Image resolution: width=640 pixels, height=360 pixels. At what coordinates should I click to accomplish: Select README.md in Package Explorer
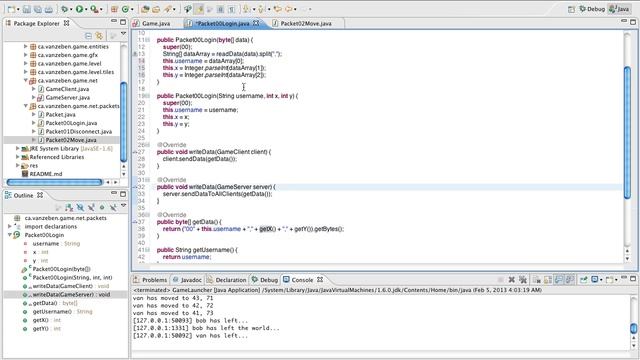coord(46,174)
